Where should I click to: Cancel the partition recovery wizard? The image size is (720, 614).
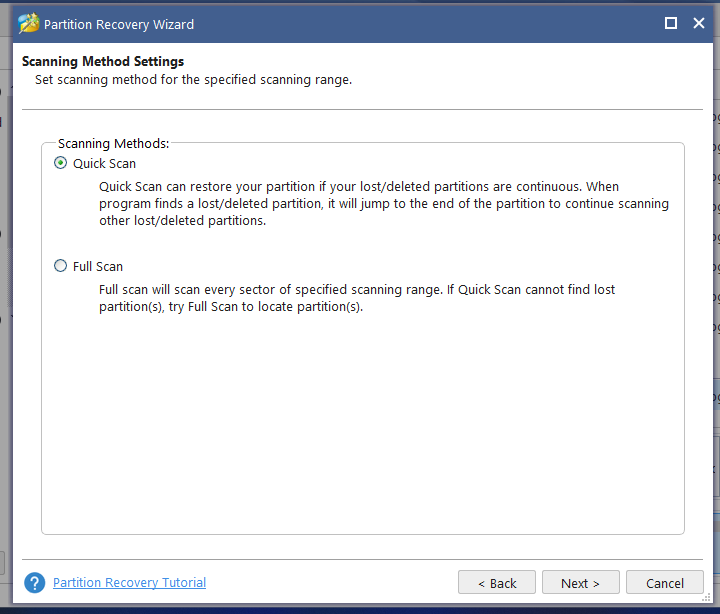(664, 583)
